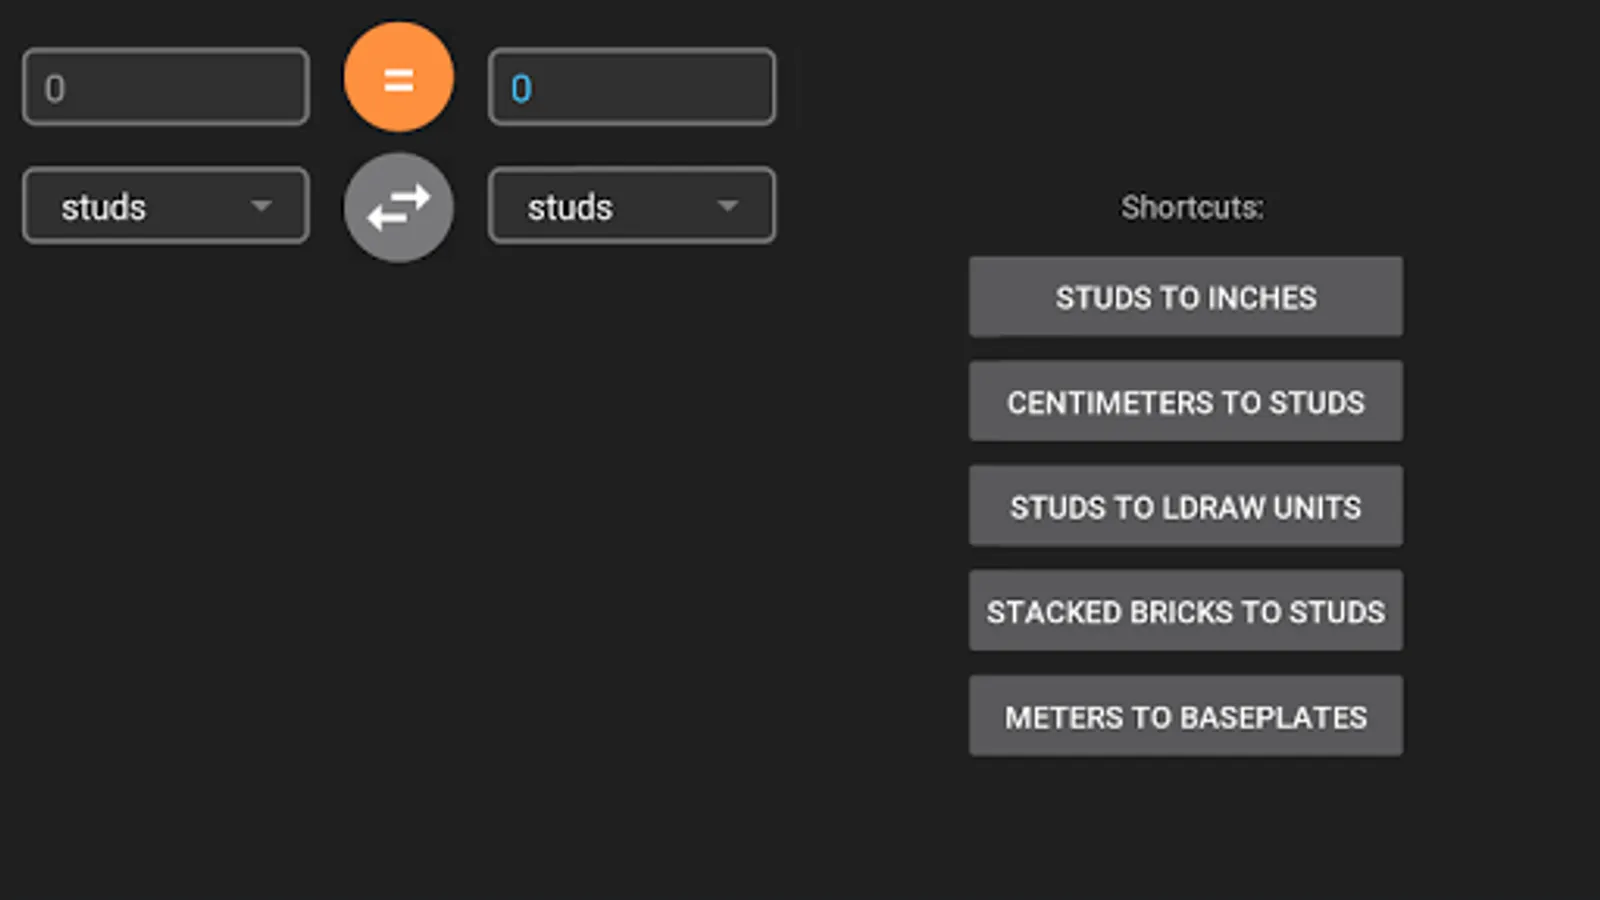
Task: Open the source unit "studs" selector
Action: tap(165, 206)
